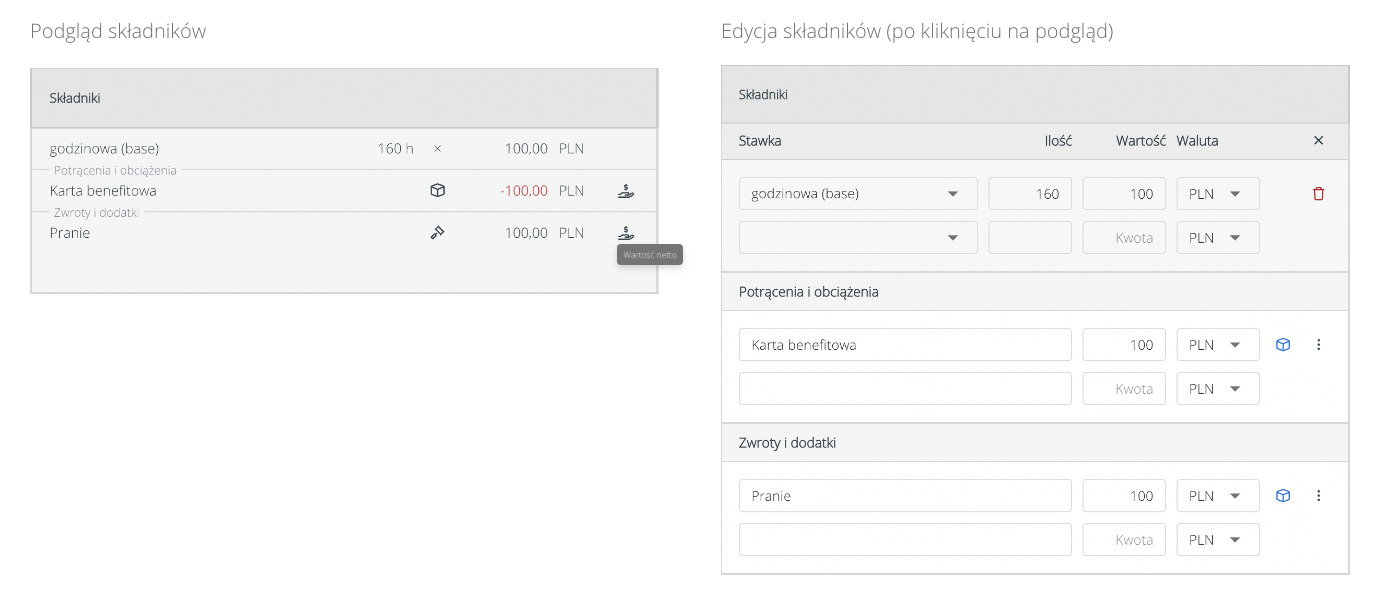Screen dimensions: 1382x602
Task: Open the PLN currency dropdown in the Stawka row
Action: point(1217,193)
